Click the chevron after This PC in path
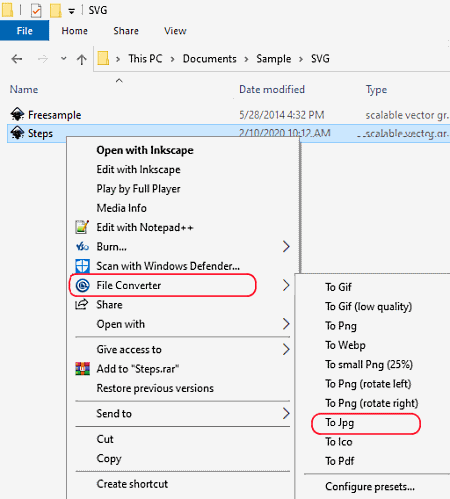 [172, 59]
